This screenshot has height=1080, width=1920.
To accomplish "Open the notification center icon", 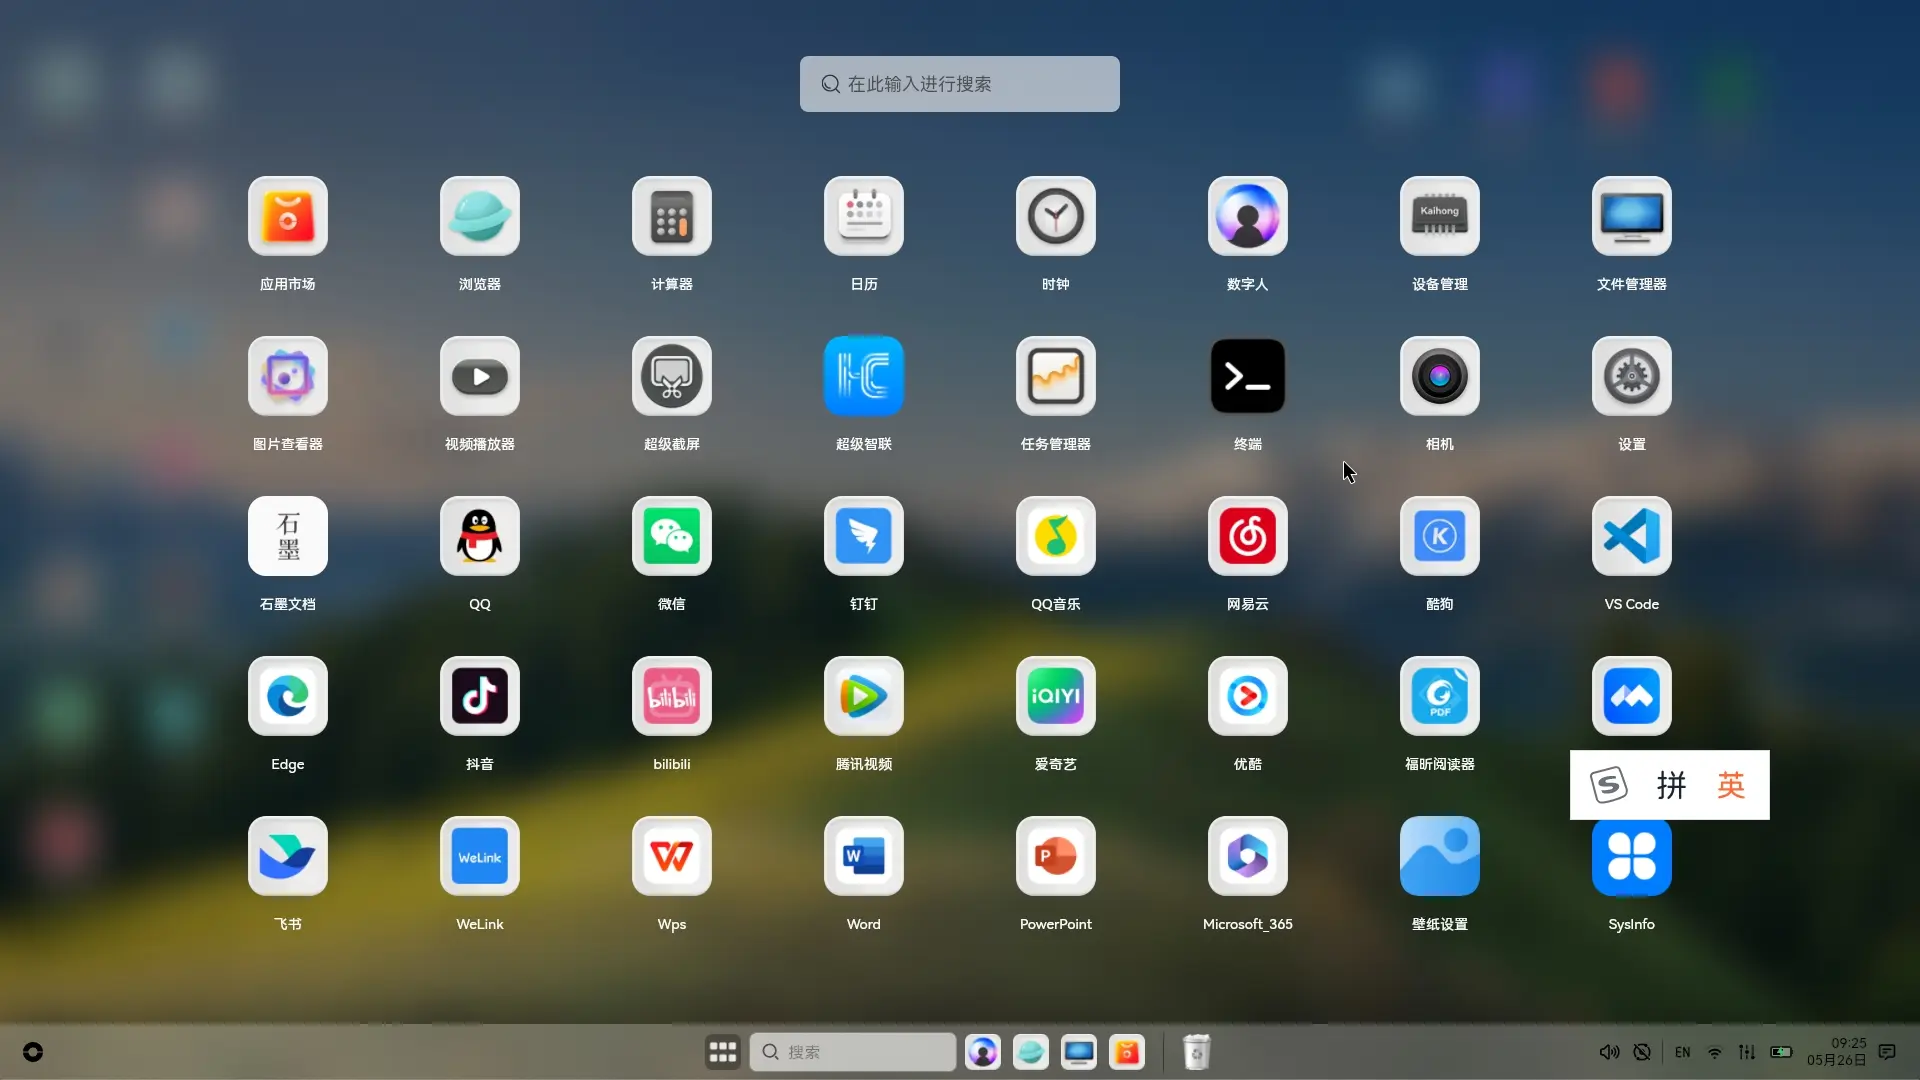I will [1887, 1052].
